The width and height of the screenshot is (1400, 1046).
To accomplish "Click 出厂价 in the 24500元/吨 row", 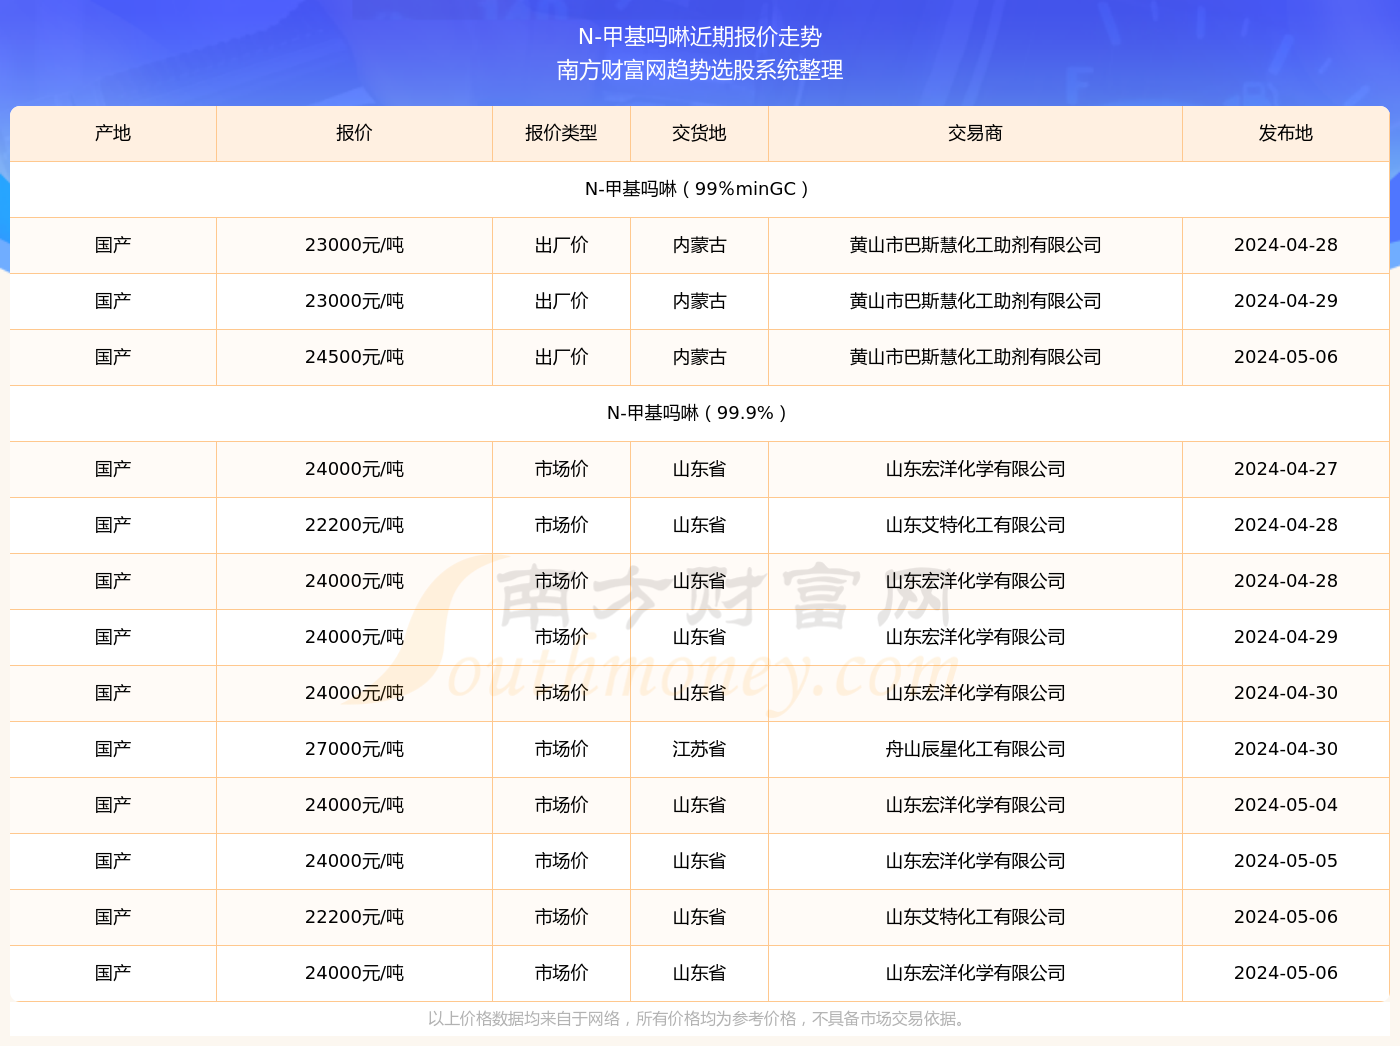I will tap(561, 357).
